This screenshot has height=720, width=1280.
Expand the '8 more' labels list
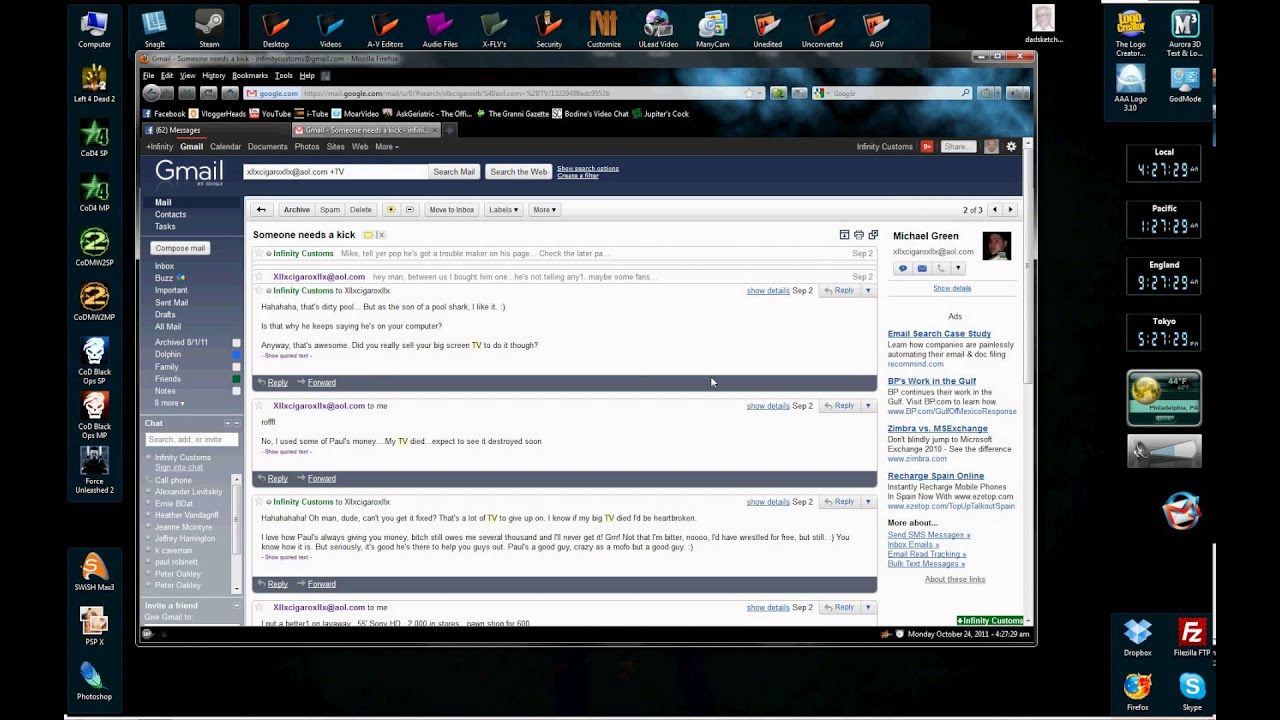169,403
